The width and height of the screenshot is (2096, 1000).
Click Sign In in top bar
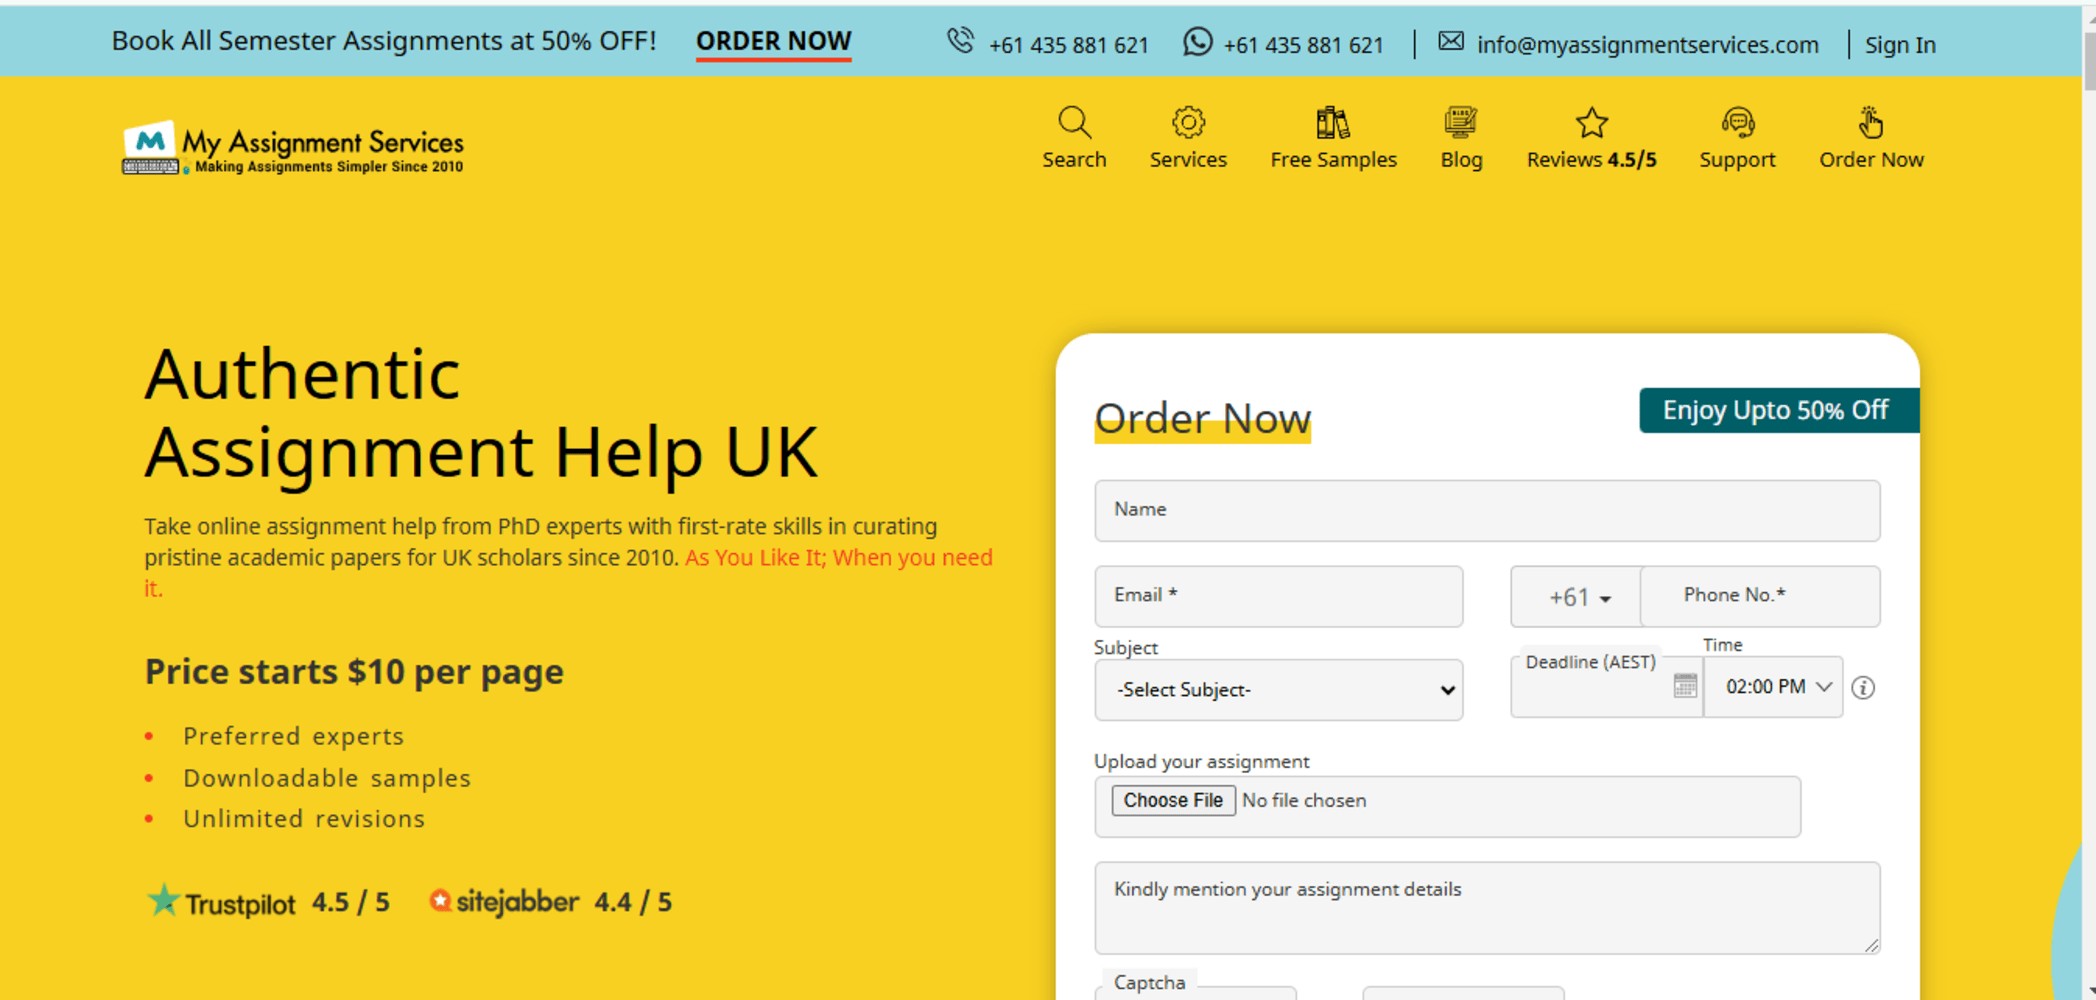pyautogui.click(x=1899, y=45)
